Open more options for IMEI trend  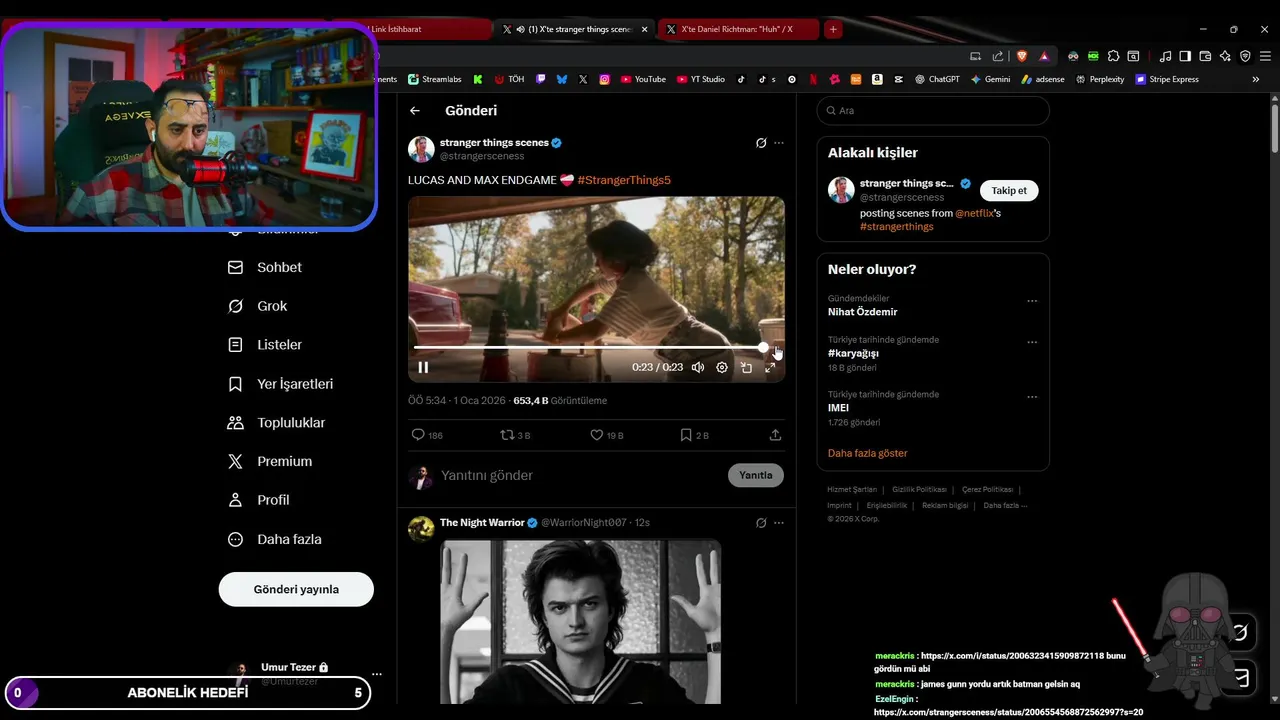[1032, 397]
